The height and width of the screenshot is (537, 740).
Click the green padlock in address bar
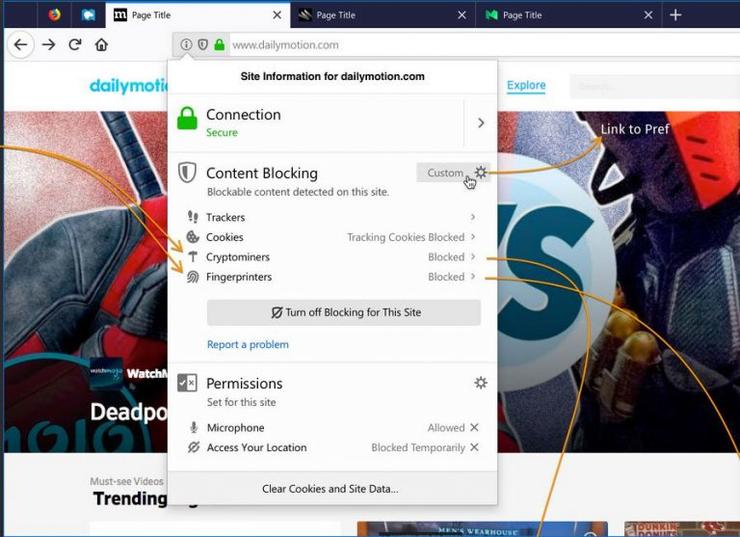click(x=219, y=45)
